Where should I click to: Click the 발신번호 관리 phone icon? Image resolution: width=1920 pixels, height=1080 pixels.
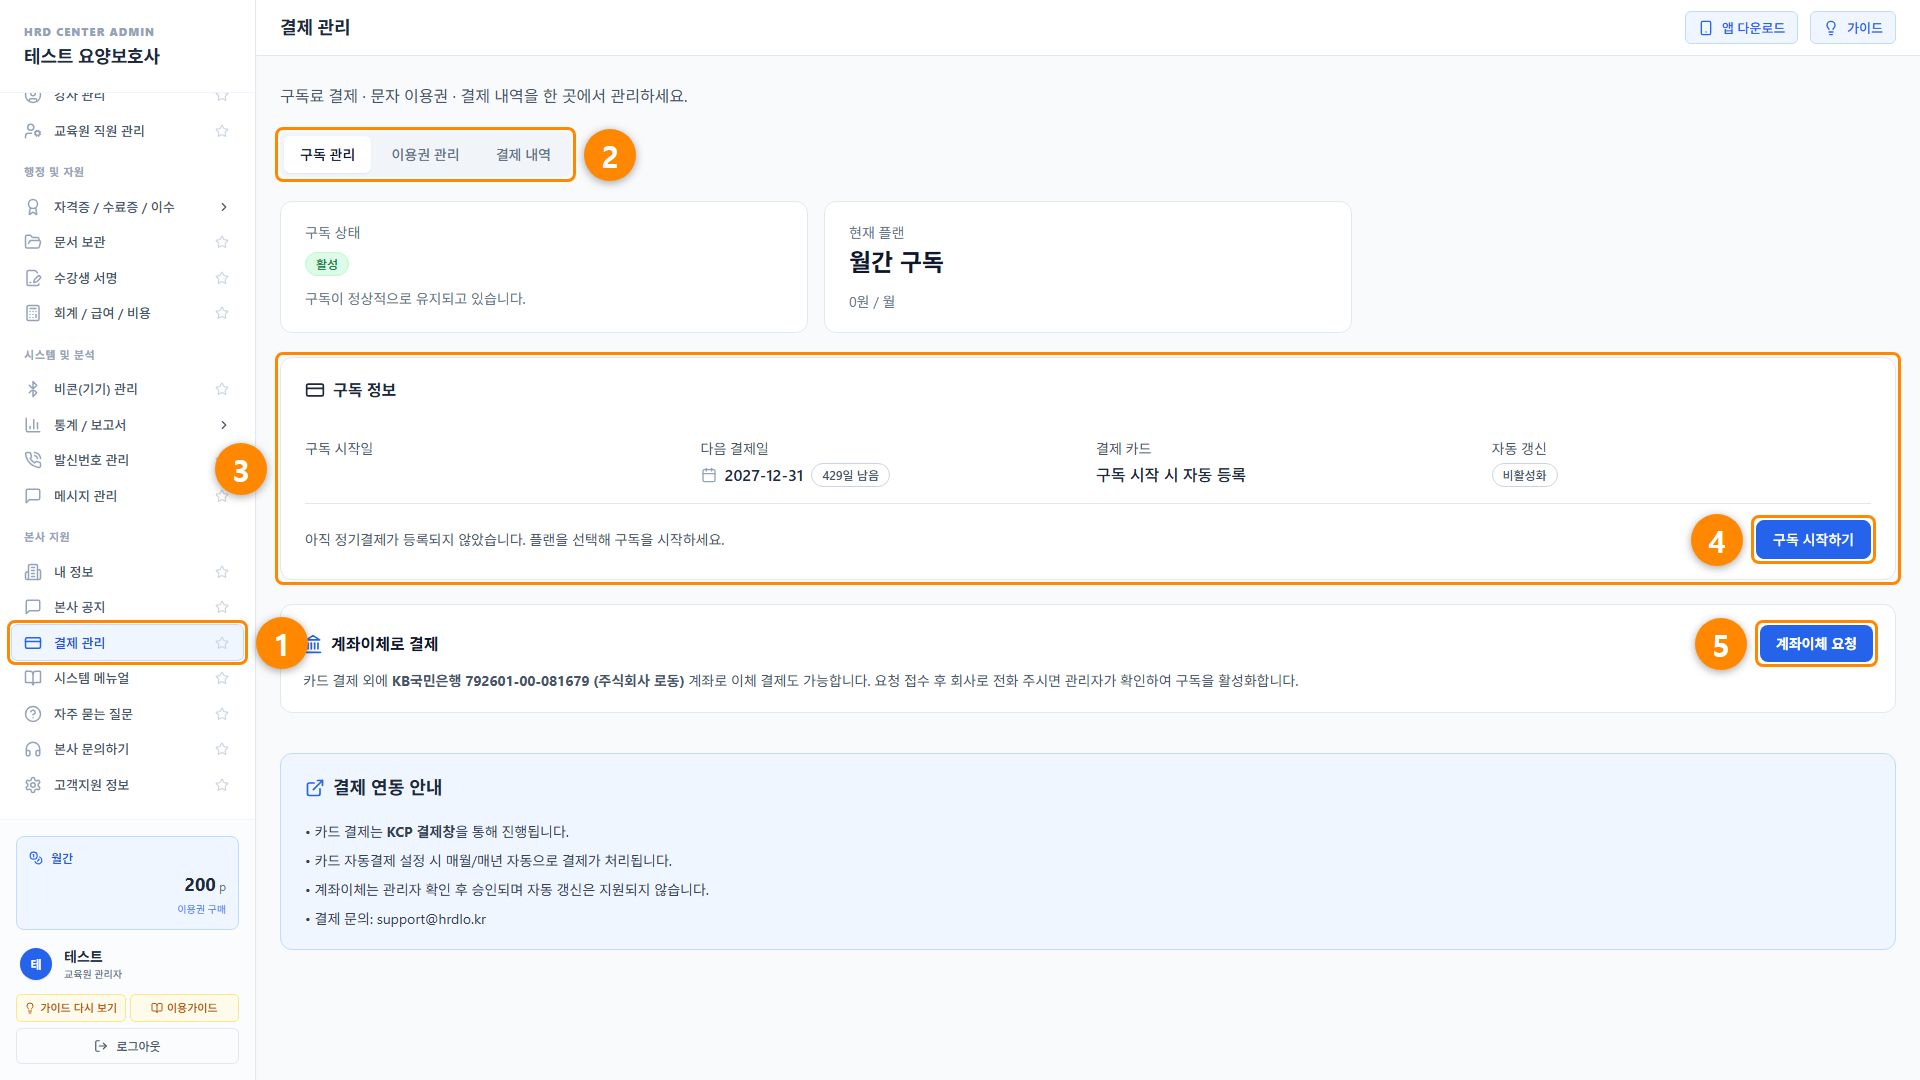33,460
